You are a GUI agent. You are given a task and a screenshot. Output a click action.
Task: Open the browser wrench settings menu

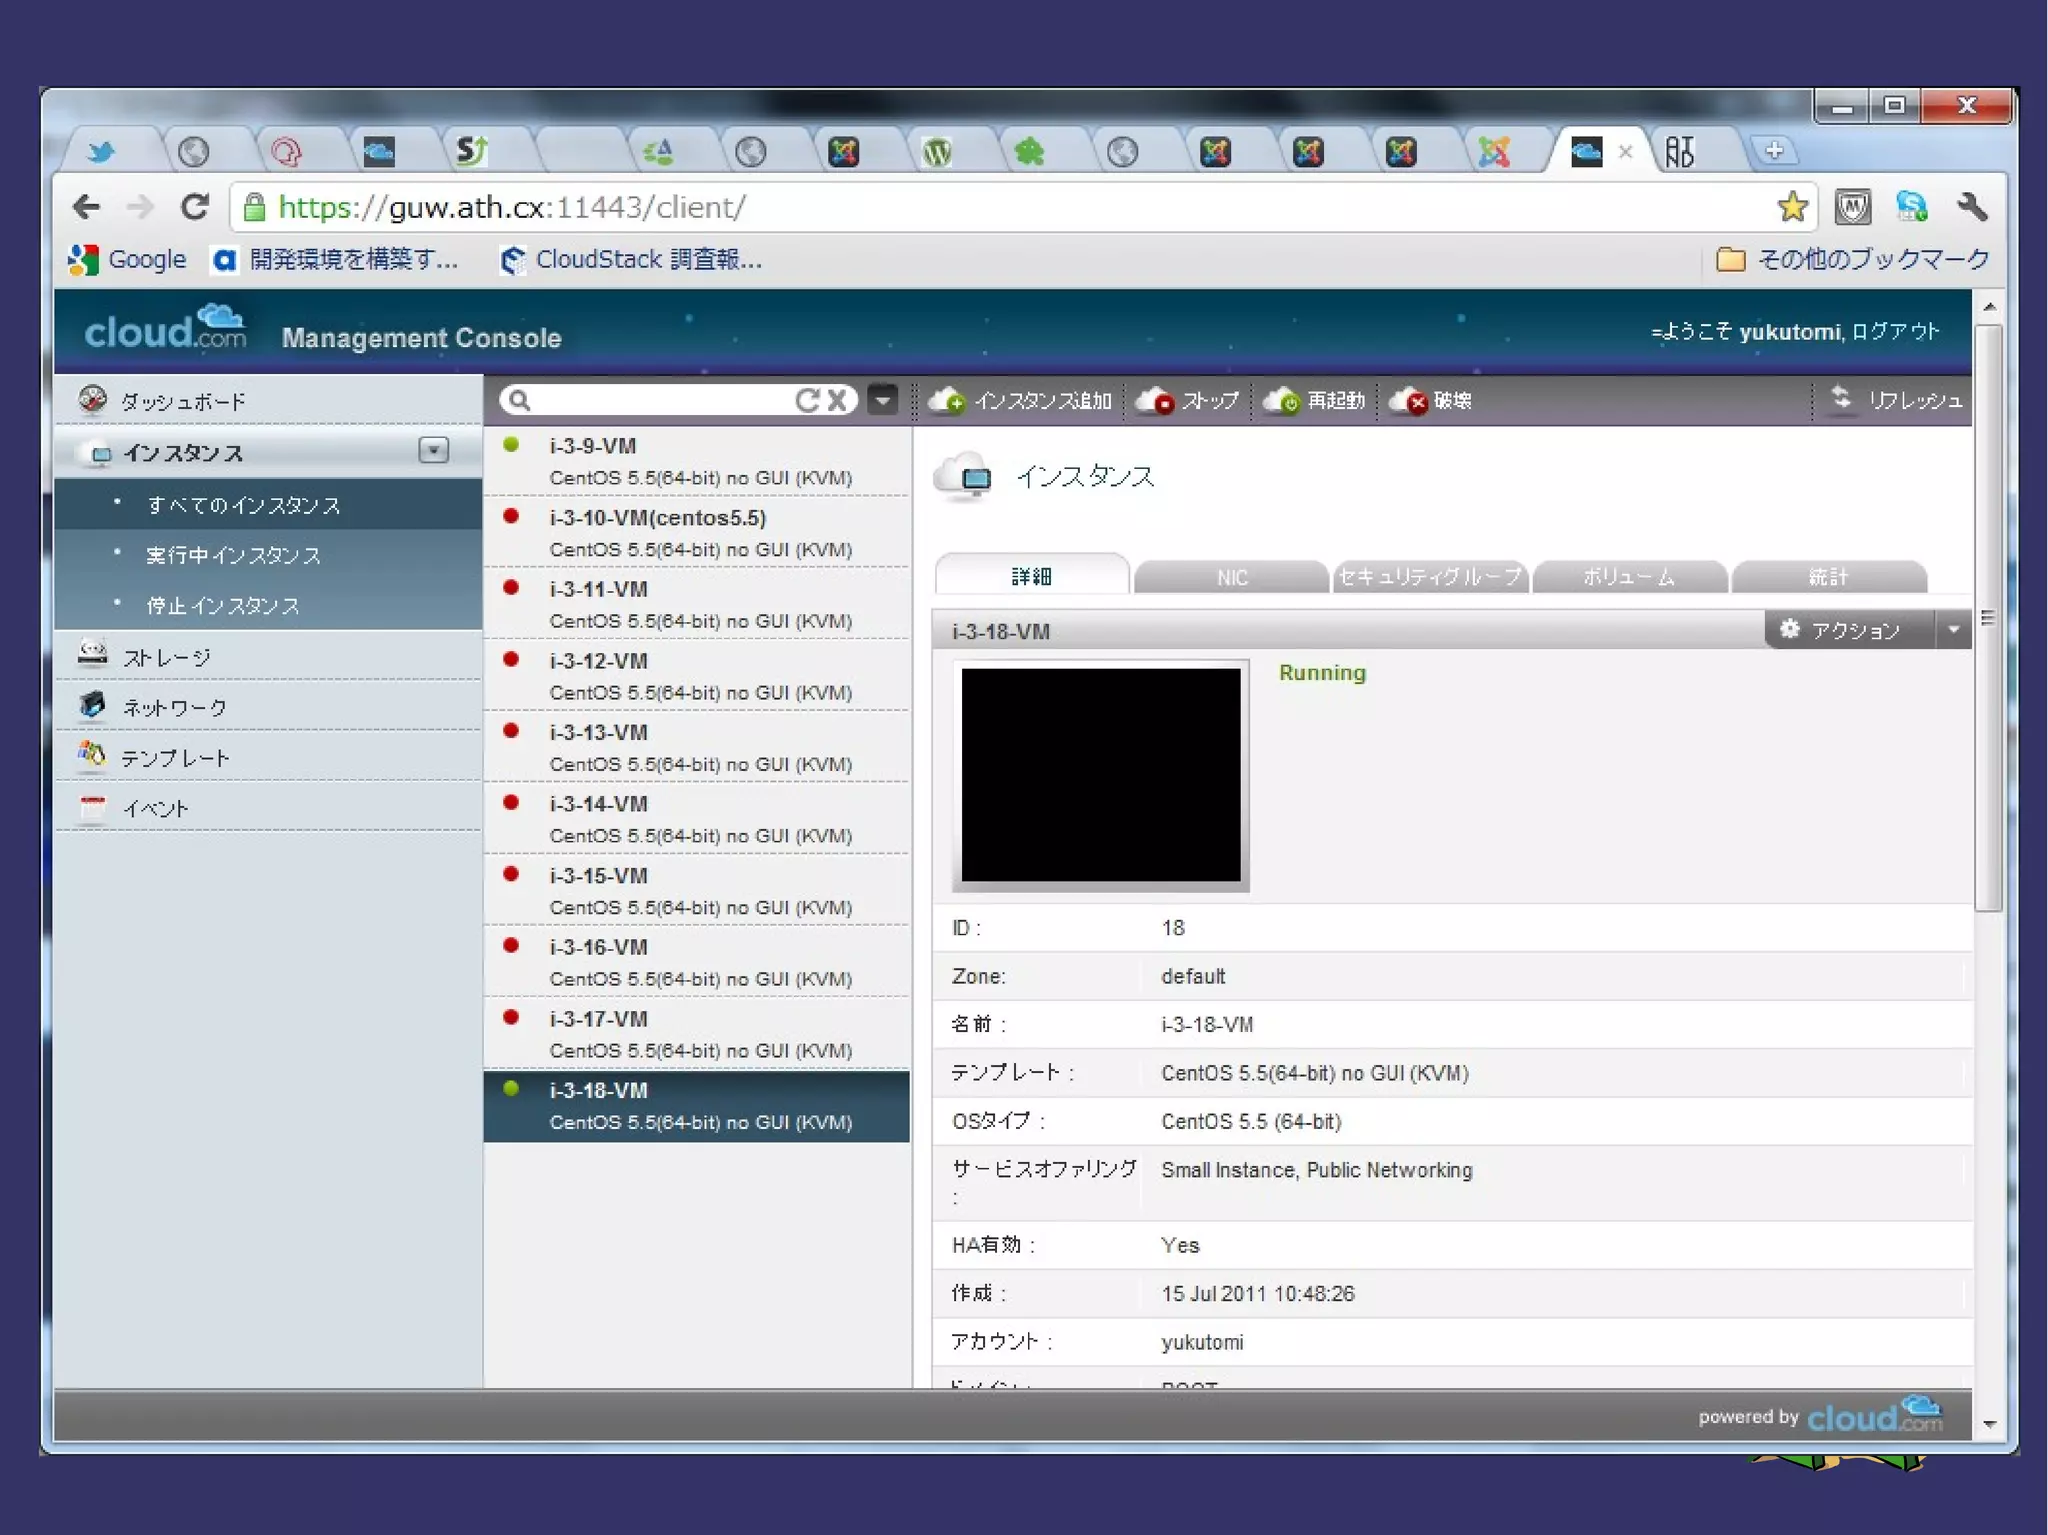tap(1973, 207)
